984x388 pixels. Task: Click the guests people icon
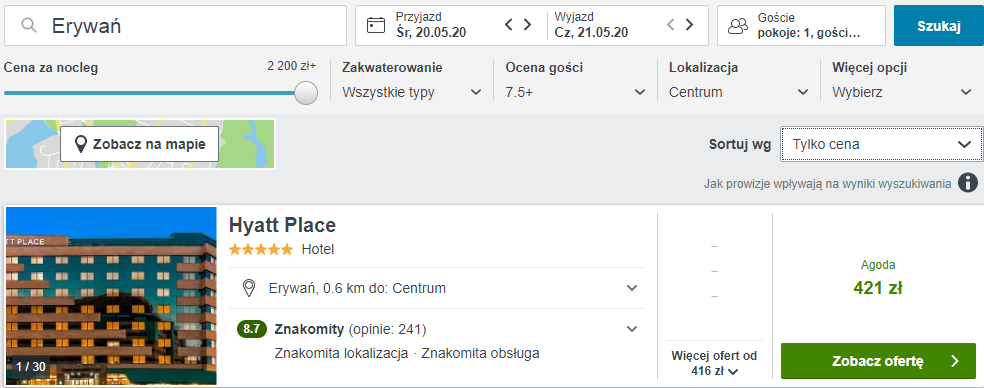[738, 26]
